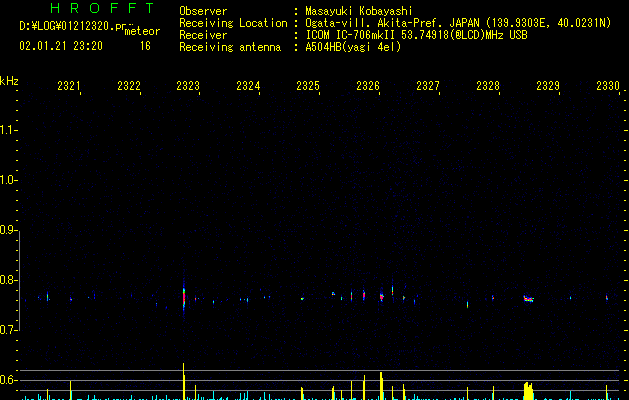Click the wide yellow power burst before 2329
This screenshot has width=629, height=400.
coord(529,391)
